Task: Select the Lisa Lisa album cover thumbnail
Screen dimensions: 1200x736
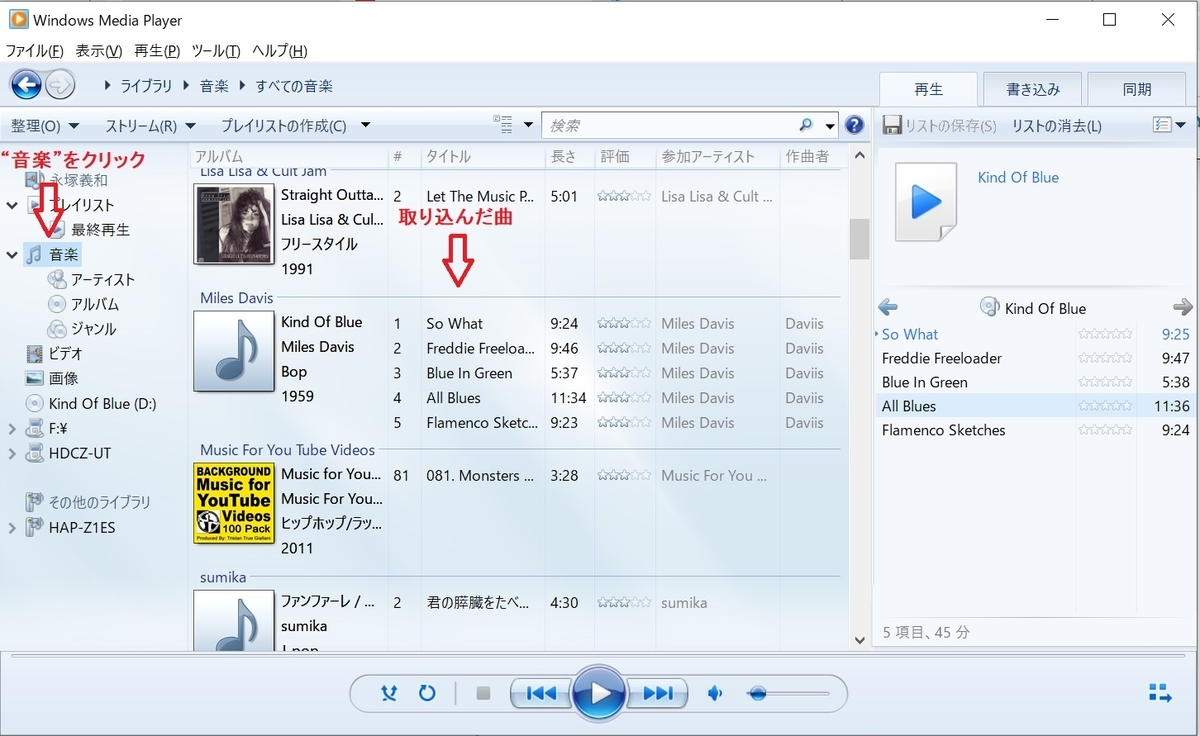Action: coord(234,224)
